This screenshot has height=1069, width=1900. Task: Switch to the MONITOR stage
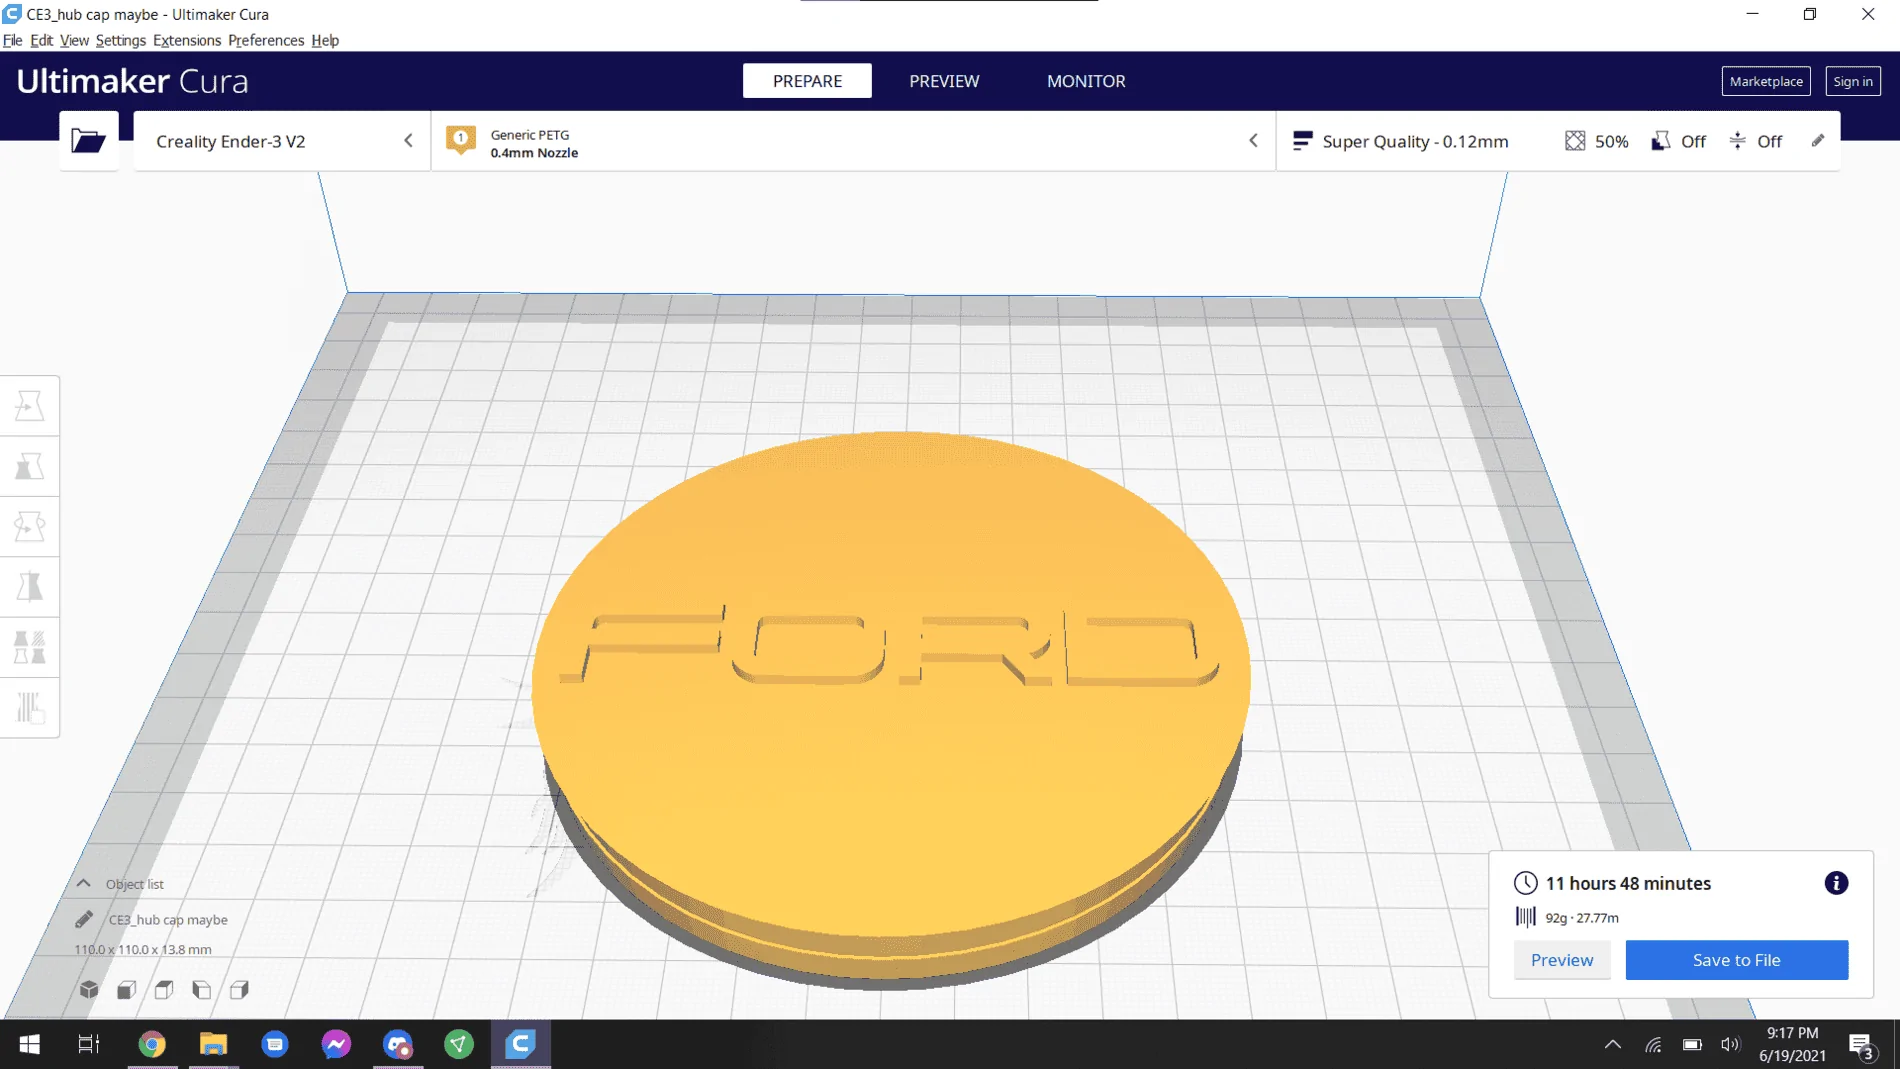coord(1086,81)
